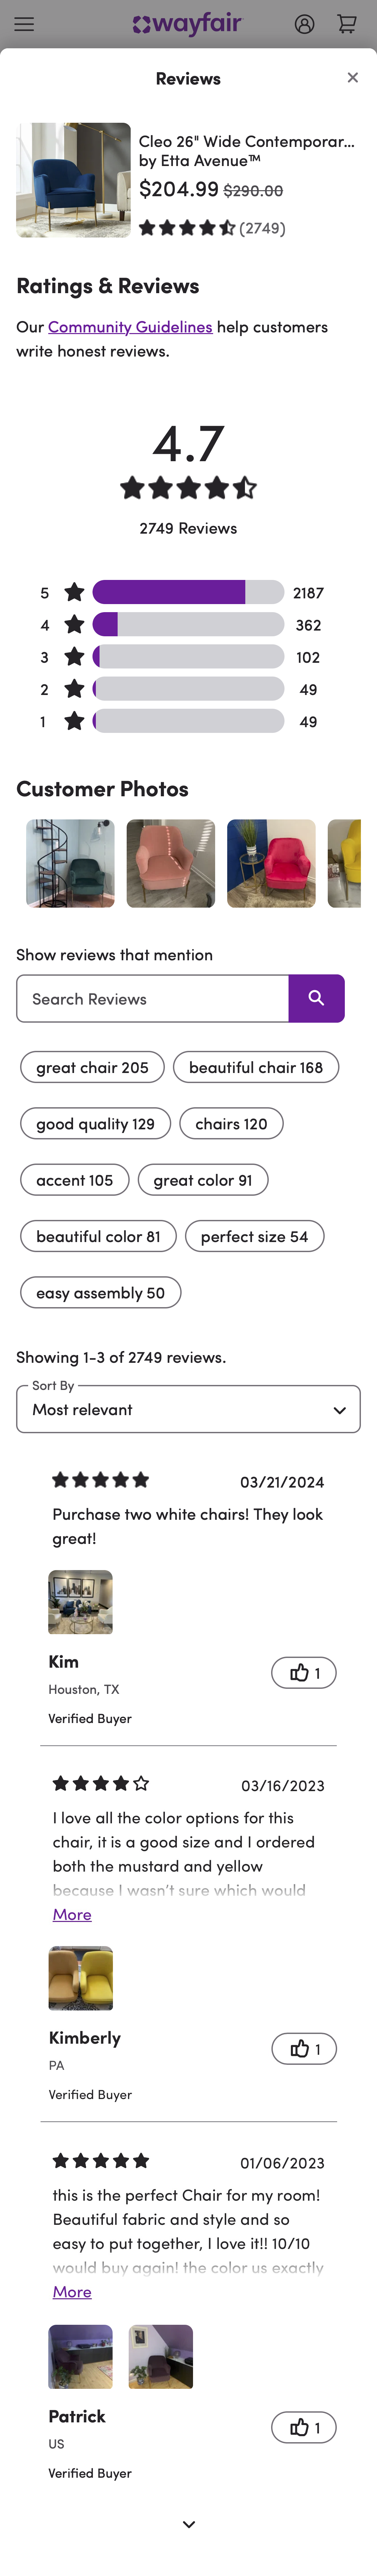Open the Reviews header title
Viewport: 377px width, 2576px height.
[188, 78]
